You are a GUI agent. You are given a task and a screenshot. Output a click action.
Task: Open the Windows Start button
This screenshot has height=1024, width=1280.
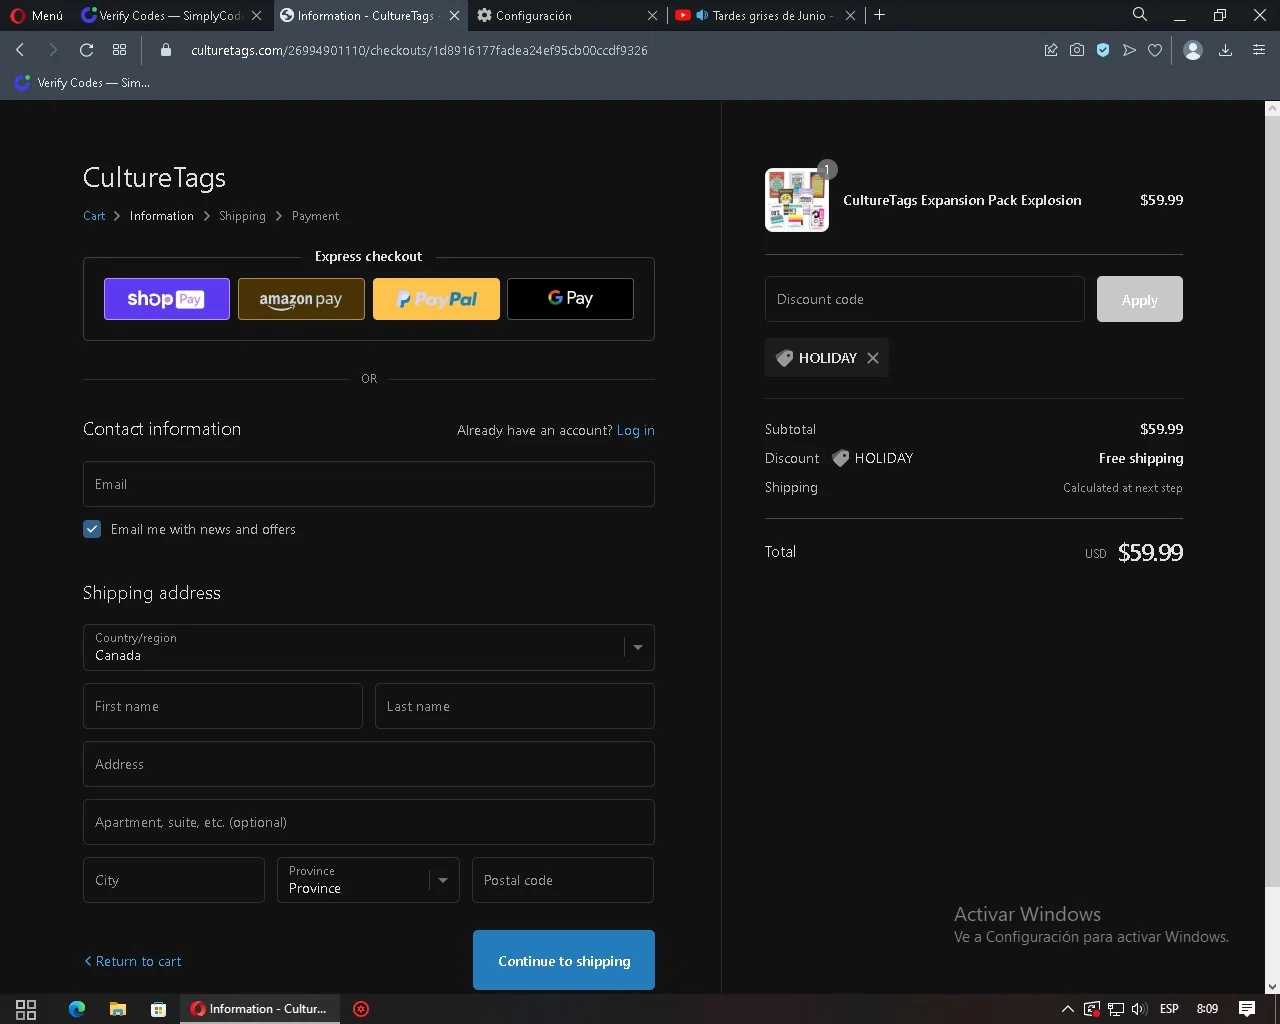[x=26, y=1009]
